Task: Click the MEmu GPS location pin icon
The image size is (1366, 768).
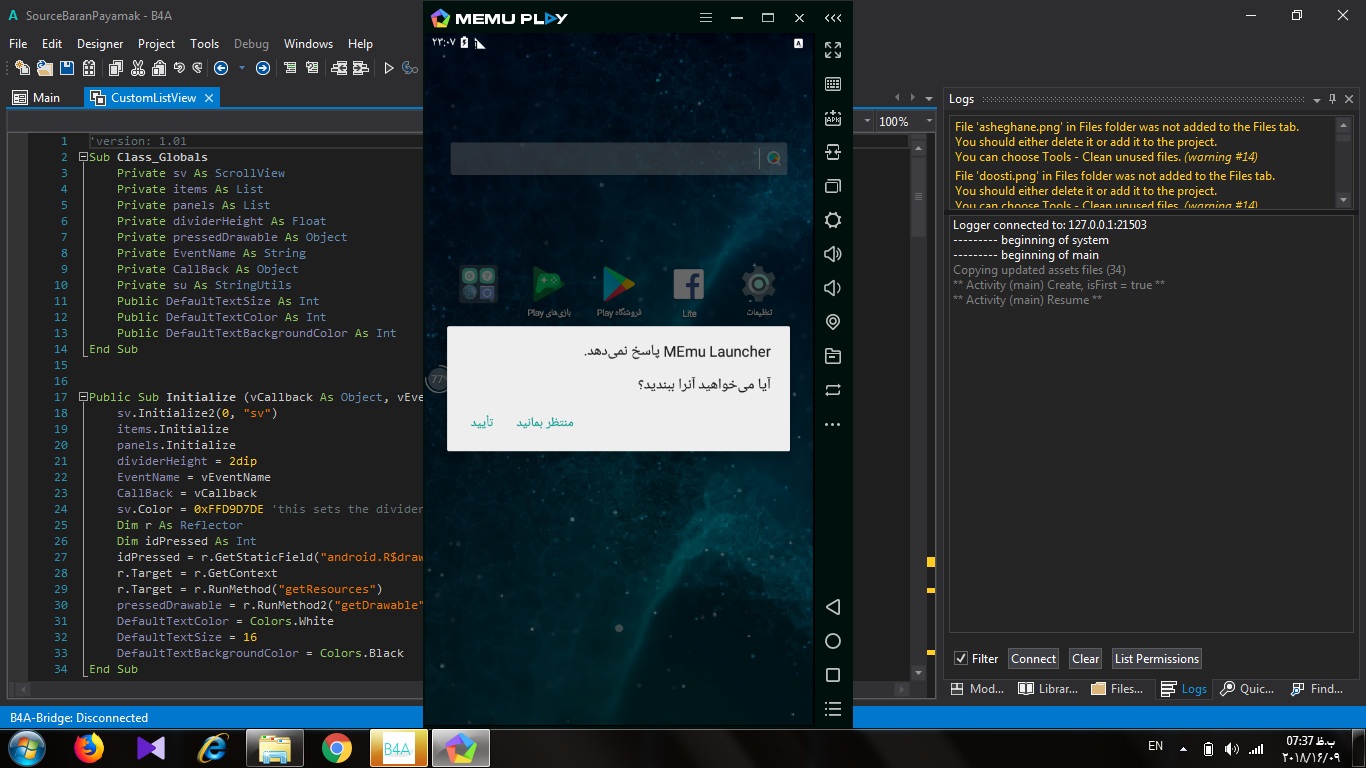Action: 832,322
